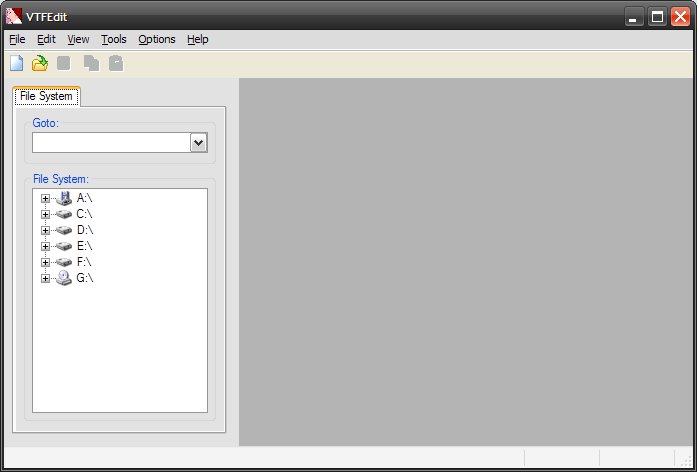Click the Open file folder icon
This screenshot has height=472, width=697.
point(40,64)
